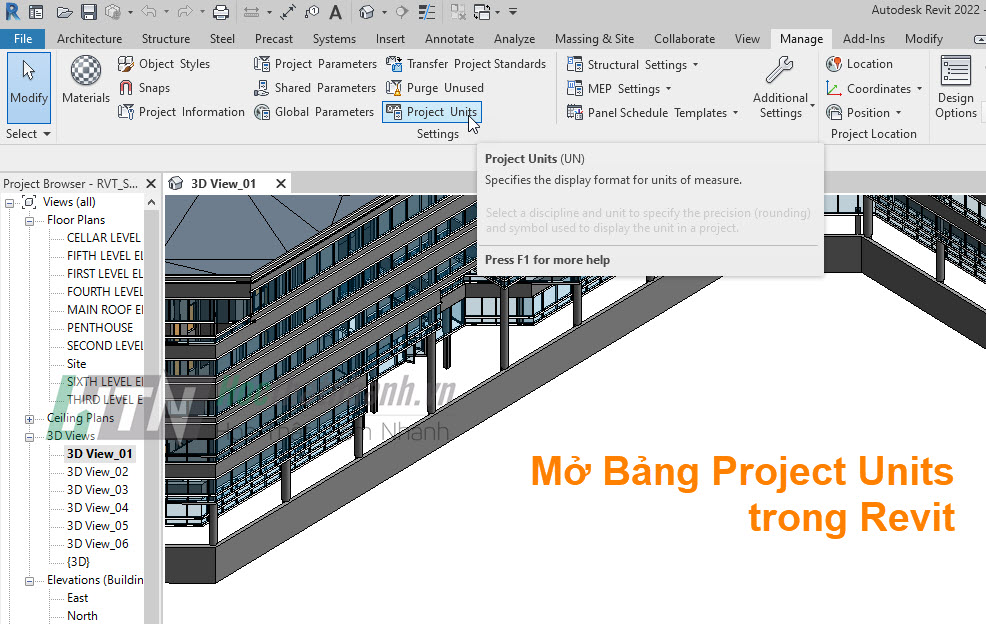The width and height of the screenshot is (986, 624).
Task: Switch to the Structure ribbon tab
Action: [166, 38]
